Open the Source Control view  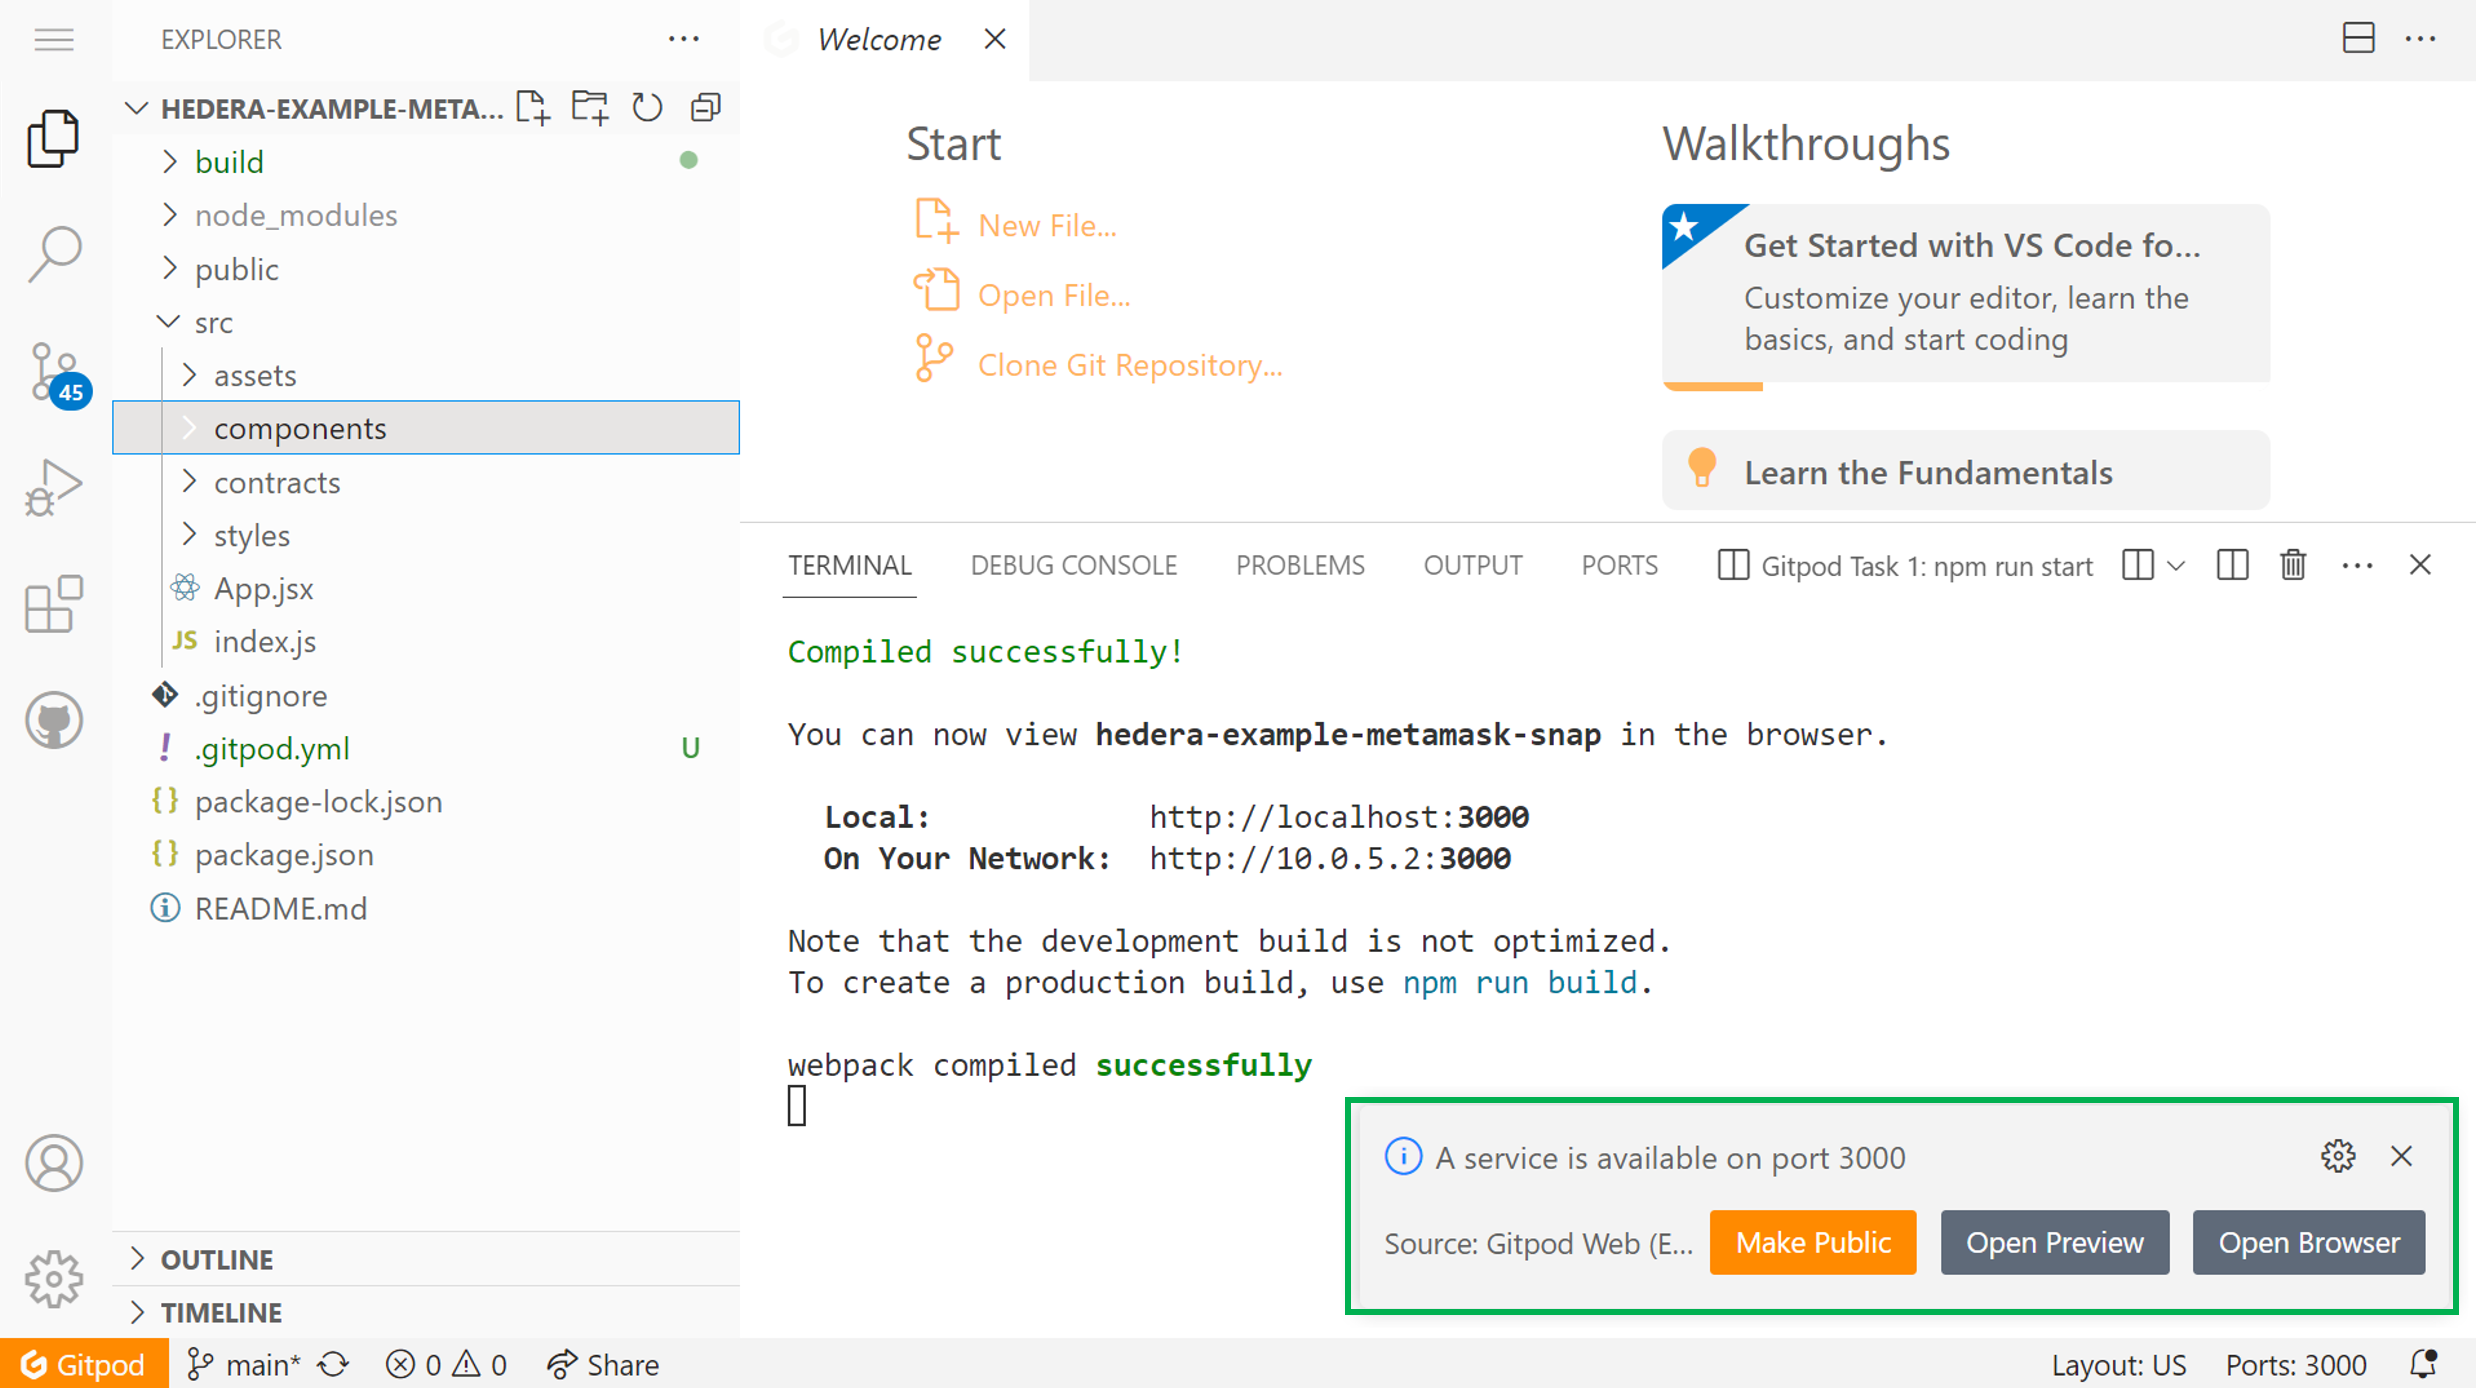54,372
